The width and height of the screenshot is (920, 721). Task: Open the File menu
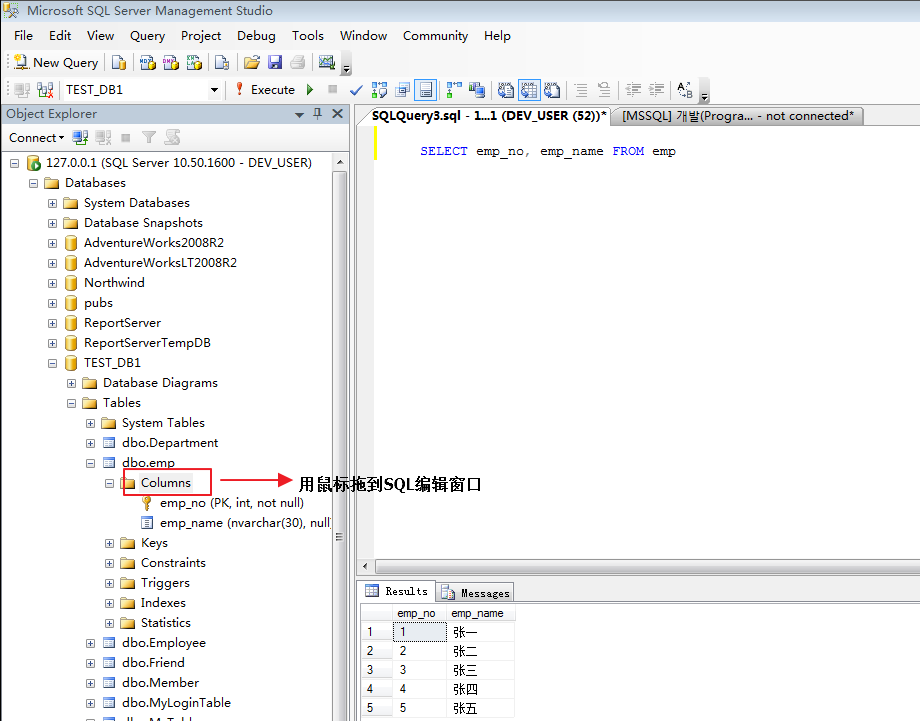coord(23,36)
